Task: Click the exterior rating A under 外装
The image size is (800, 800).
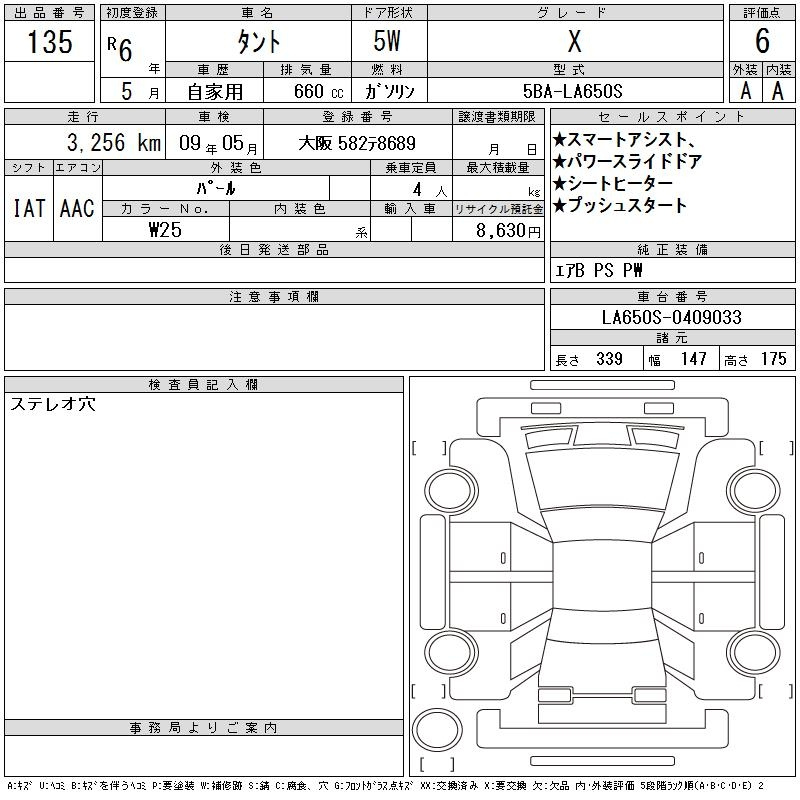Action: 745,91
